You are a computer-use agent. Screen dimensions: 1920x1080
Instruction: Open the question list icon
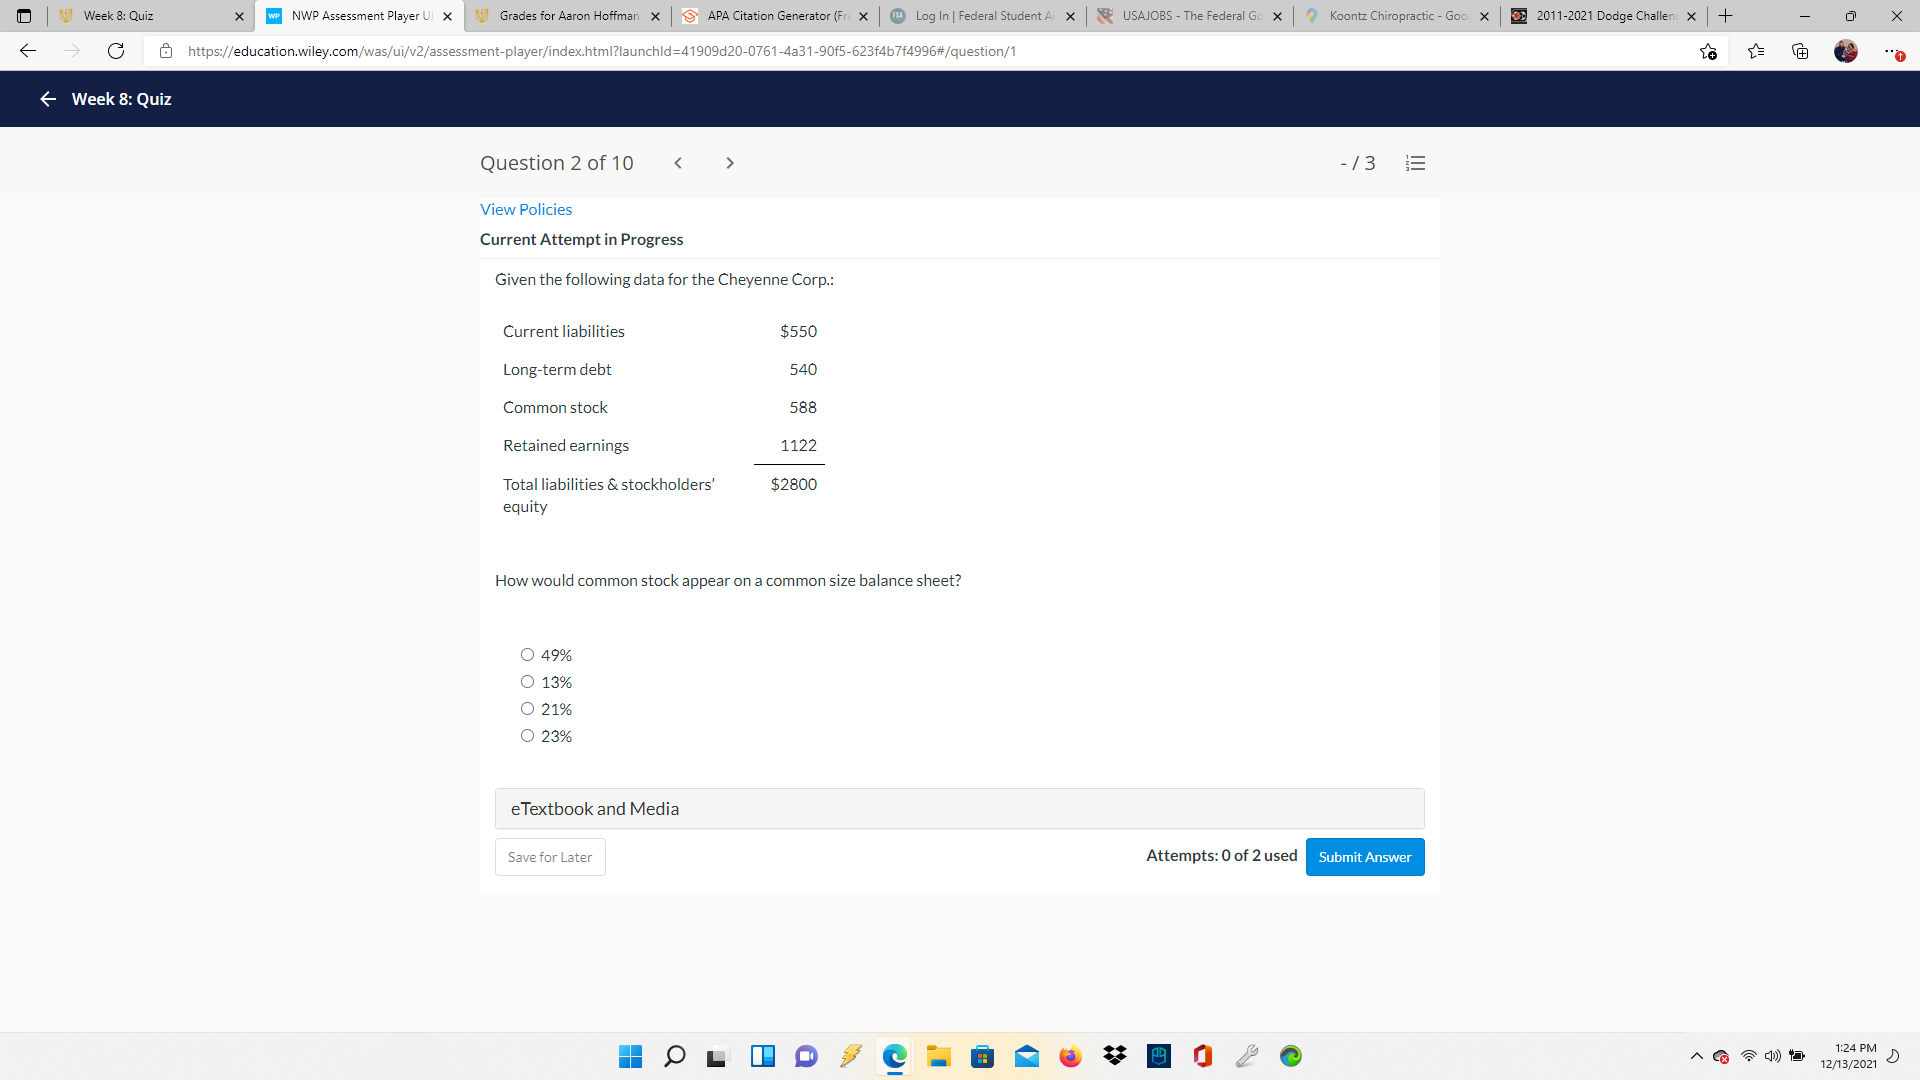(1415, 162)
